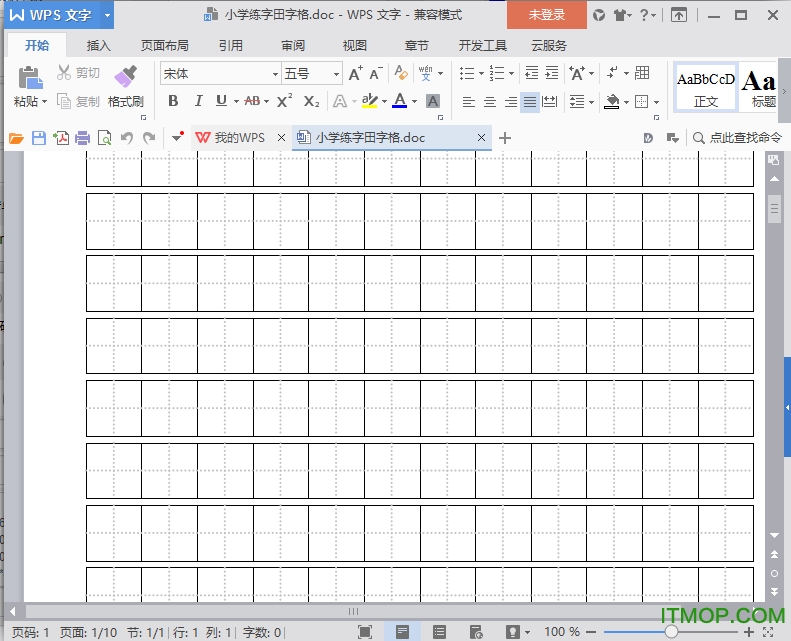Screen dimensions: 791x641
Task: Apply character shading icon
Action: tap(432, 101)
